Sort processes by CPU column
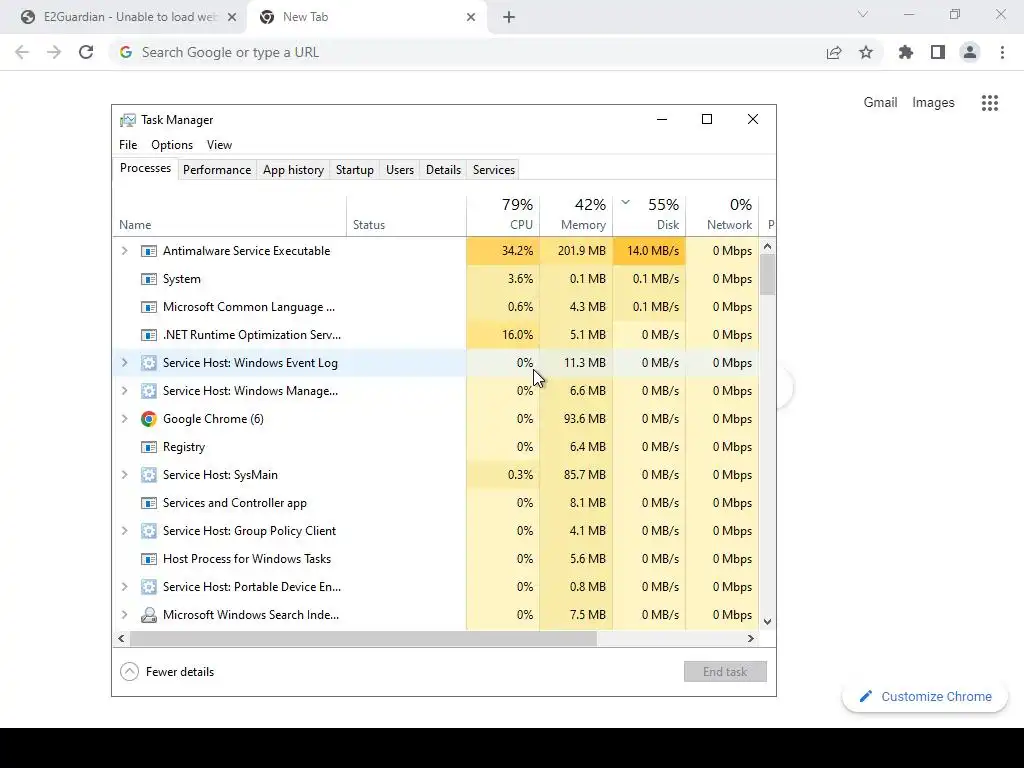 click(x=504, y=215)
